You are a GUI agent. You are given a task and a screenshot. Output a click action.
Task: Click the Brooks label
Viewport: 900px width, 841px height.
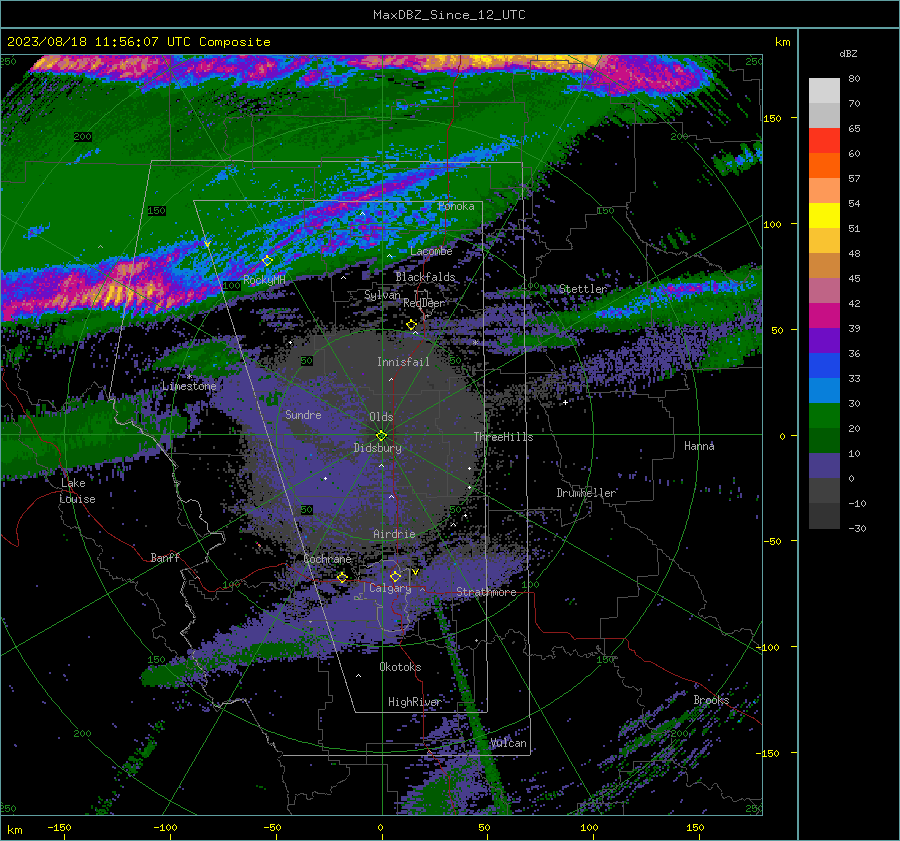pos(711,700)
